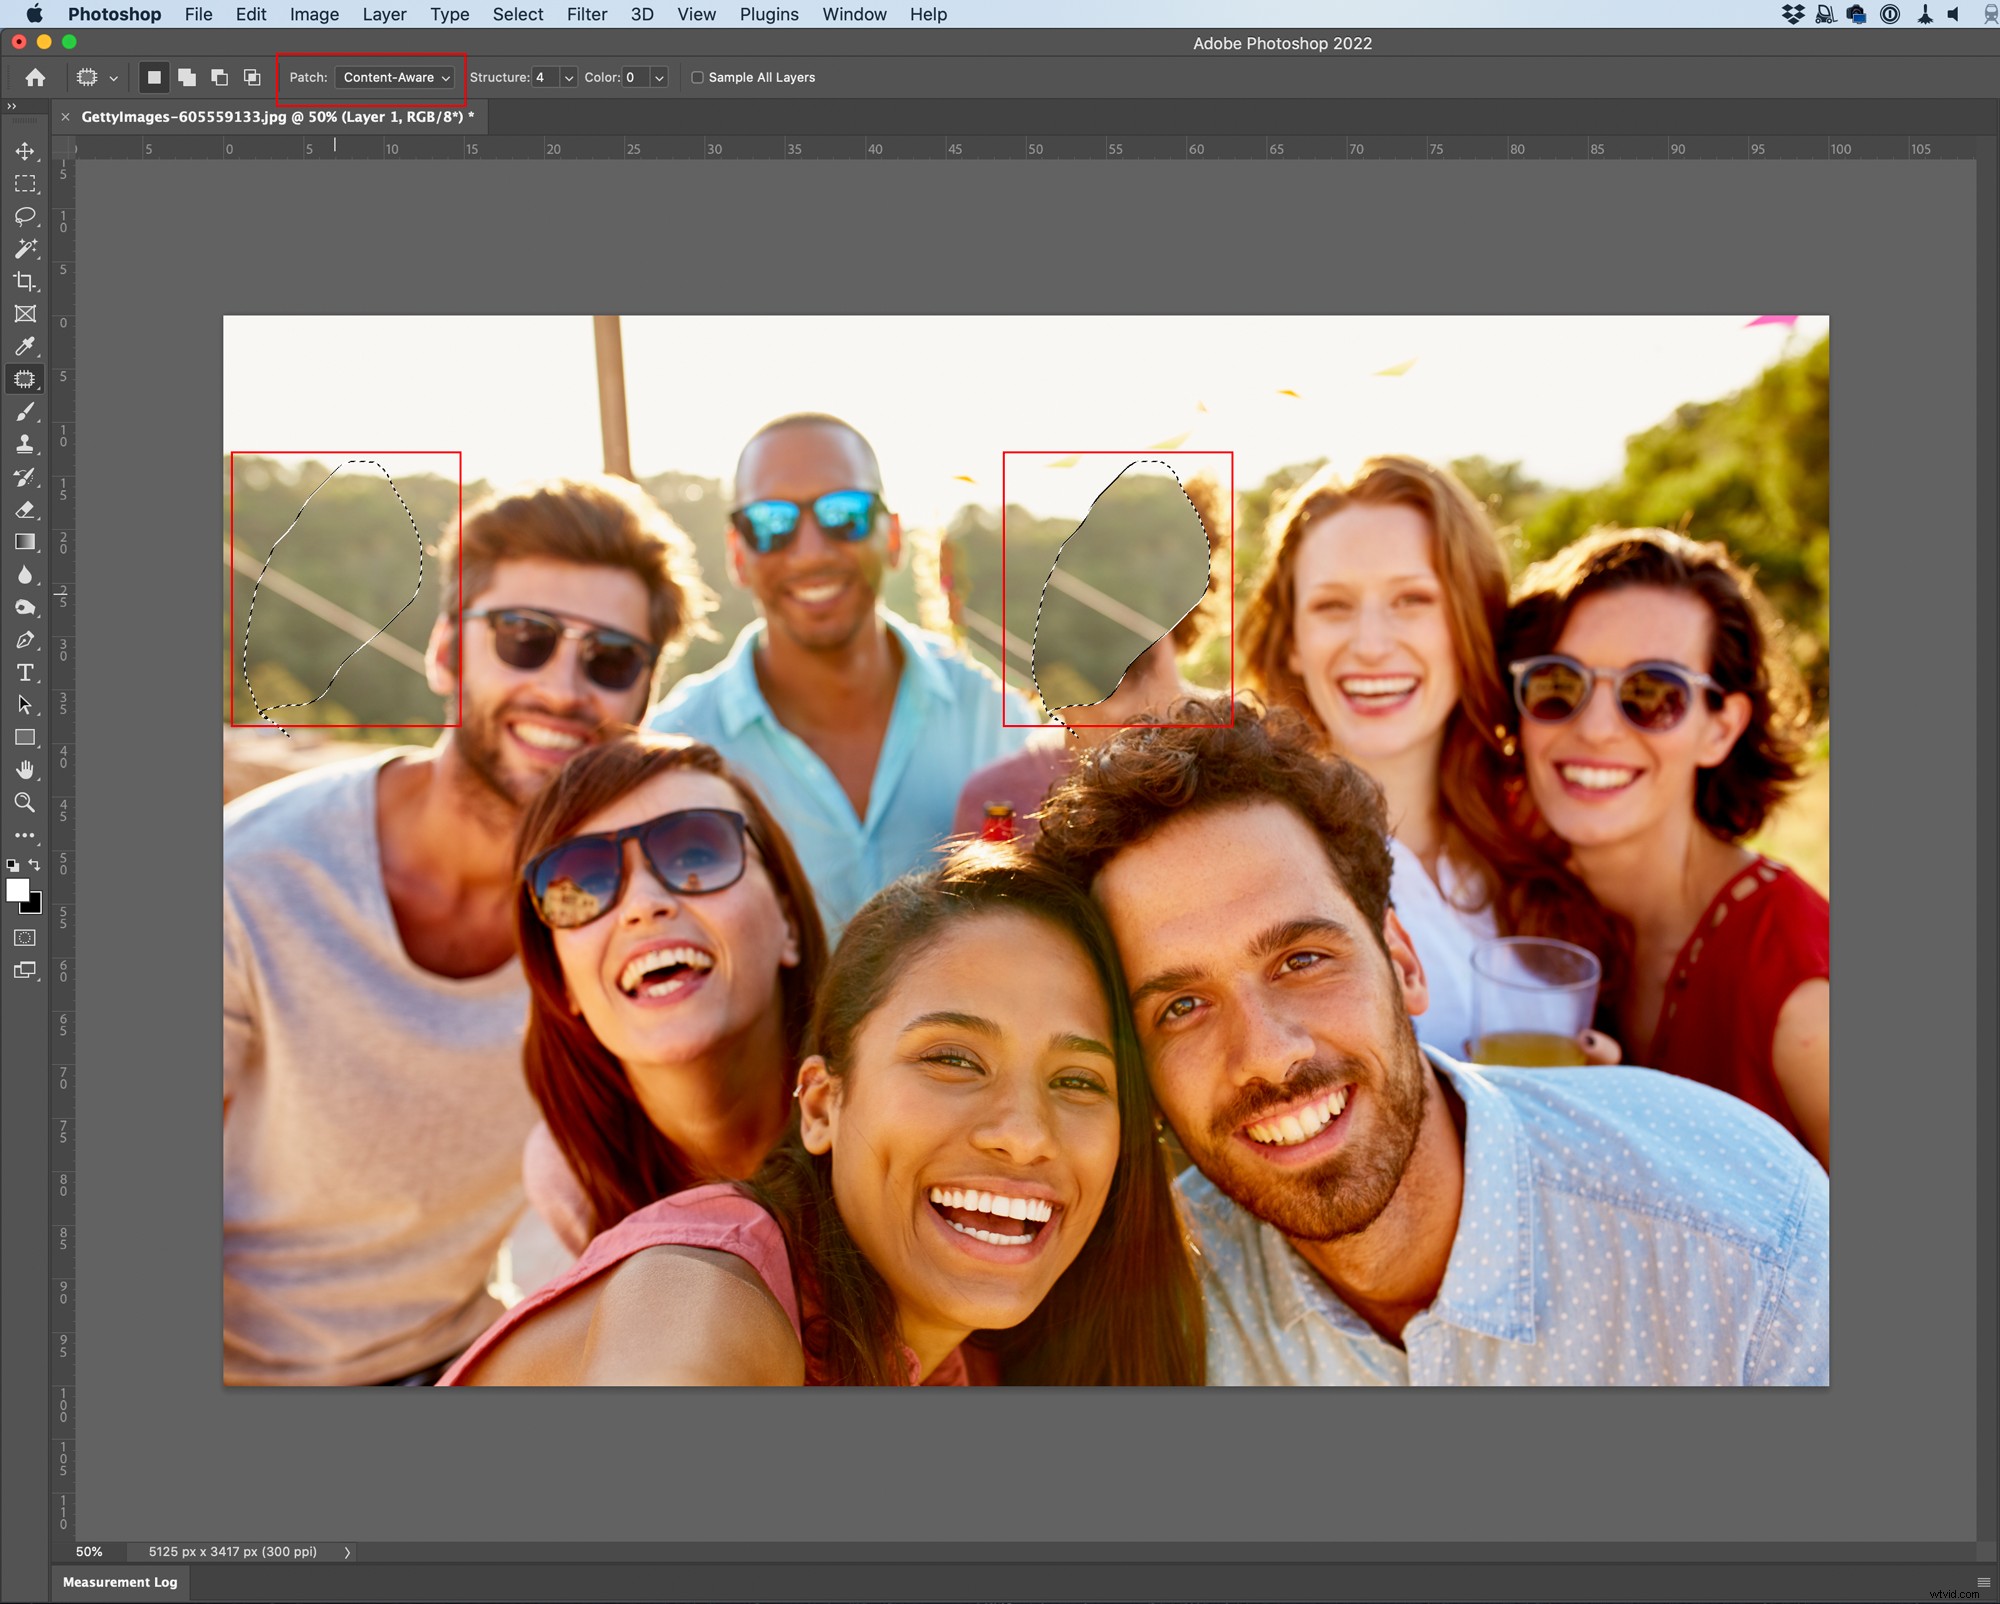This screenshot has width=2000, height=1604.
Task: Open the Filter menu
Action: point(587,14)
